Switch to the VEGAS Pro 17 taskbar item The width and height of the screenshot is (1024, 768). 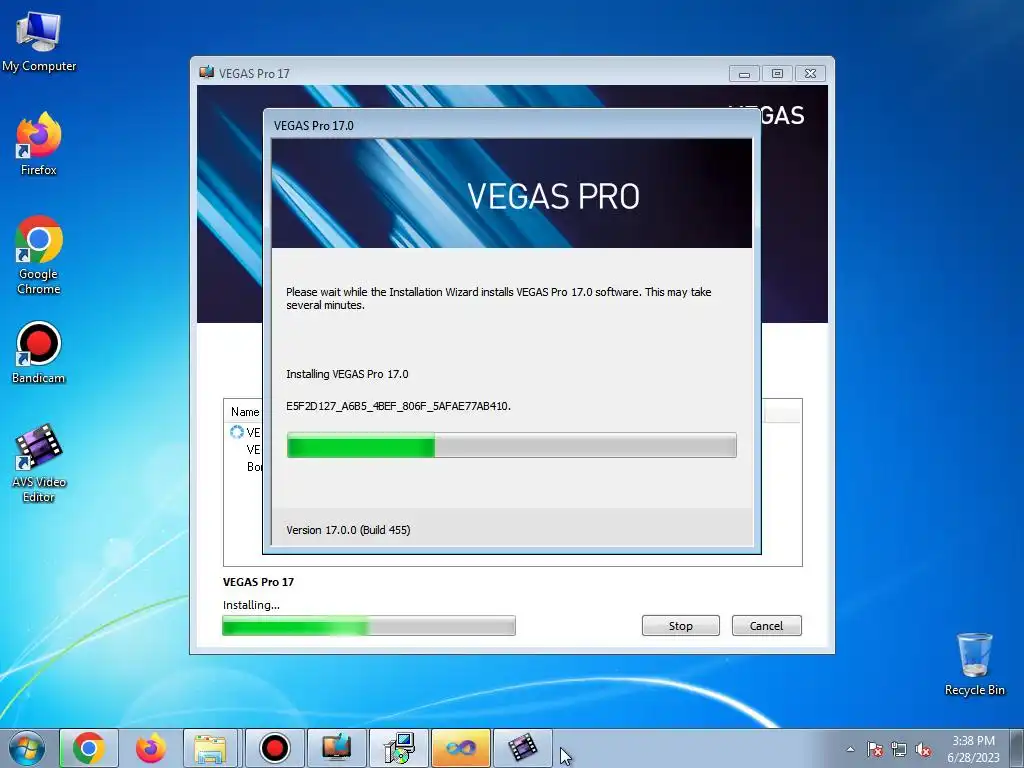coord(336,748)
